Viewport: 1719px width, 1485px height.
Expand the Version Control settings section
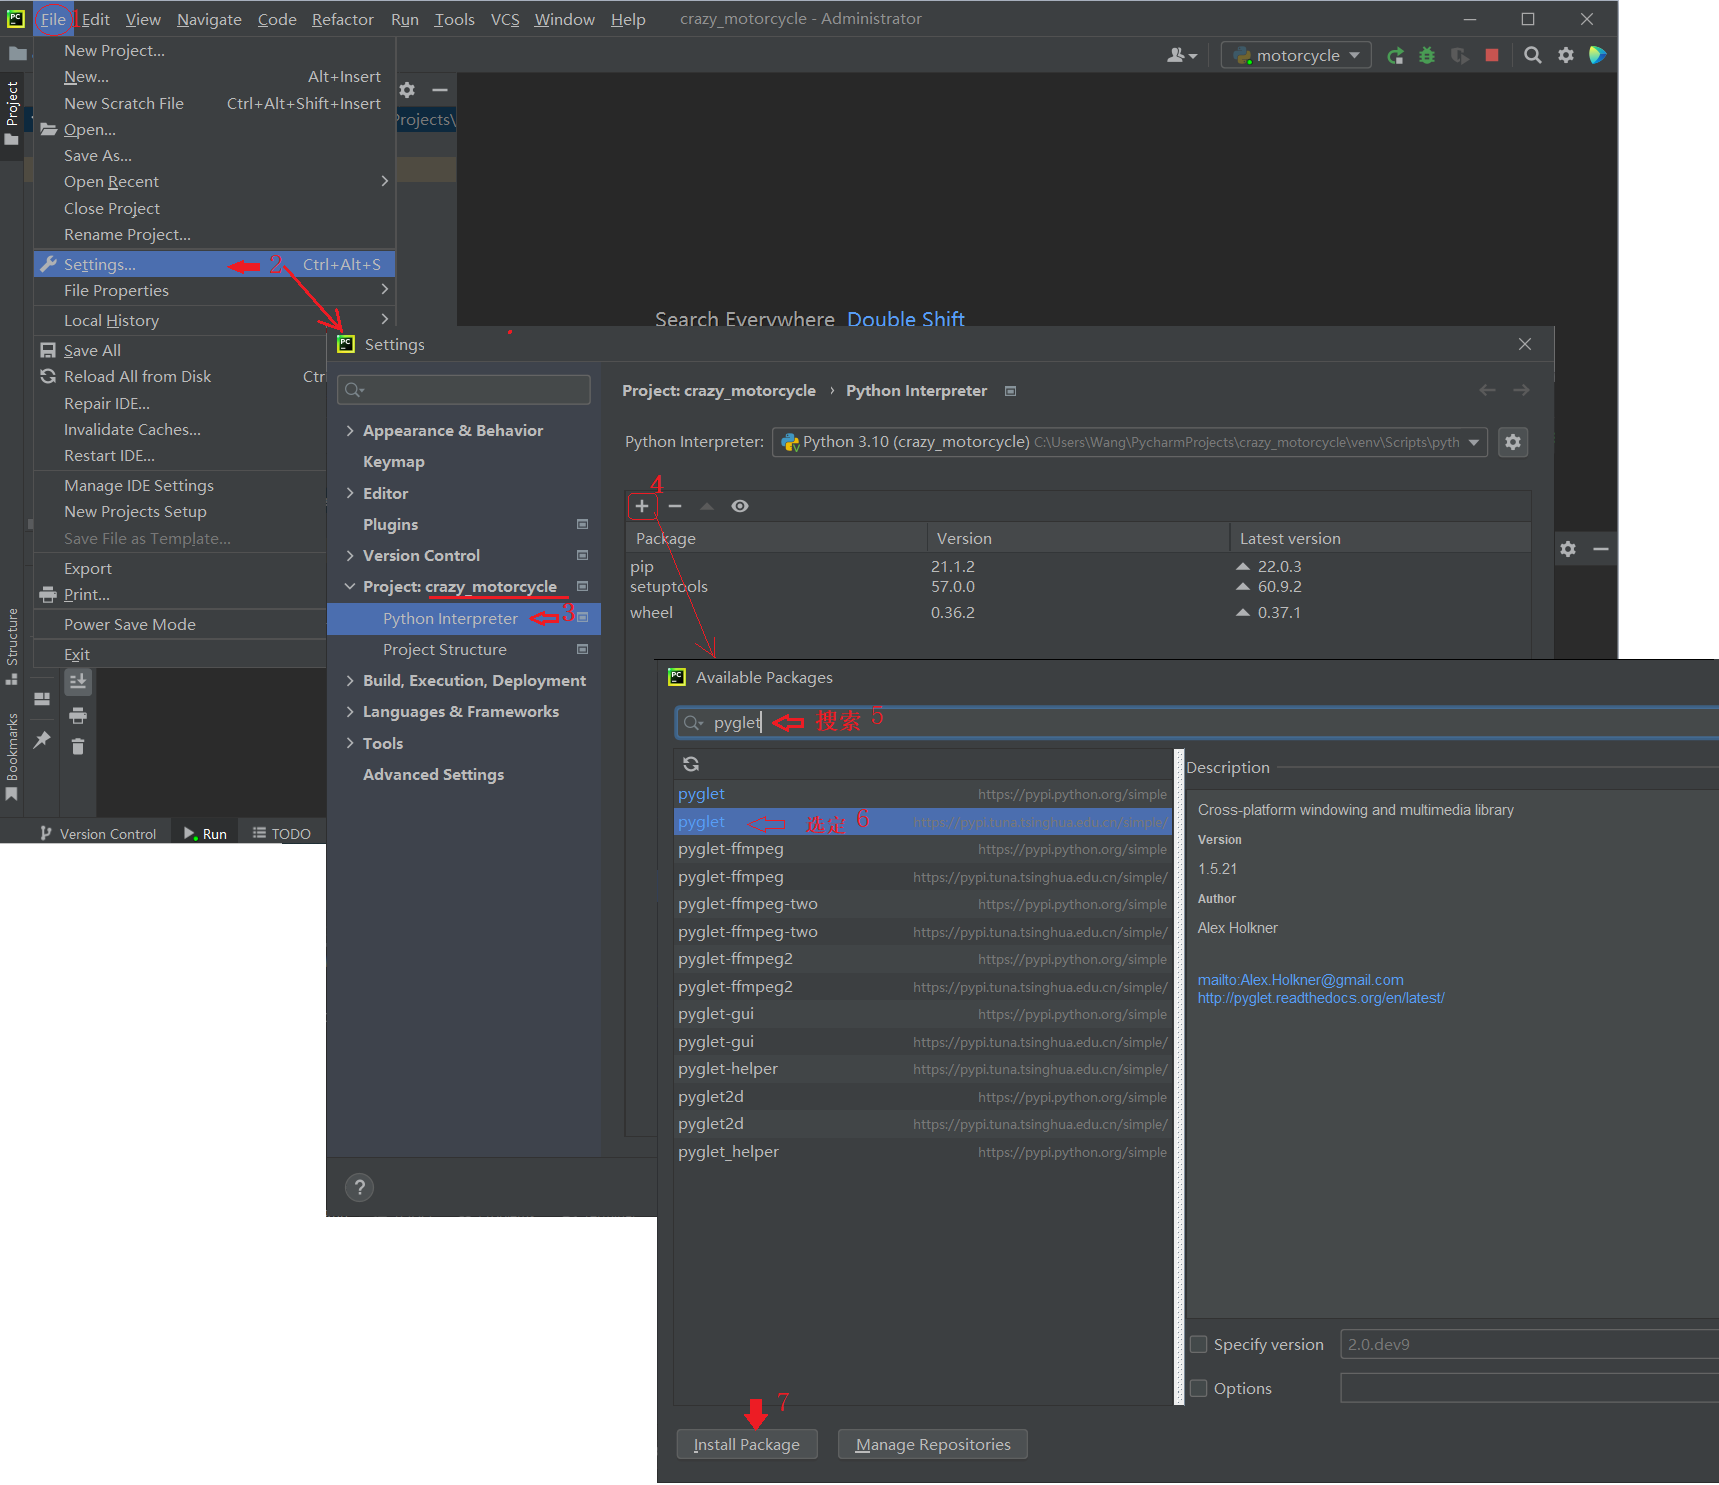tap(350, 555)
